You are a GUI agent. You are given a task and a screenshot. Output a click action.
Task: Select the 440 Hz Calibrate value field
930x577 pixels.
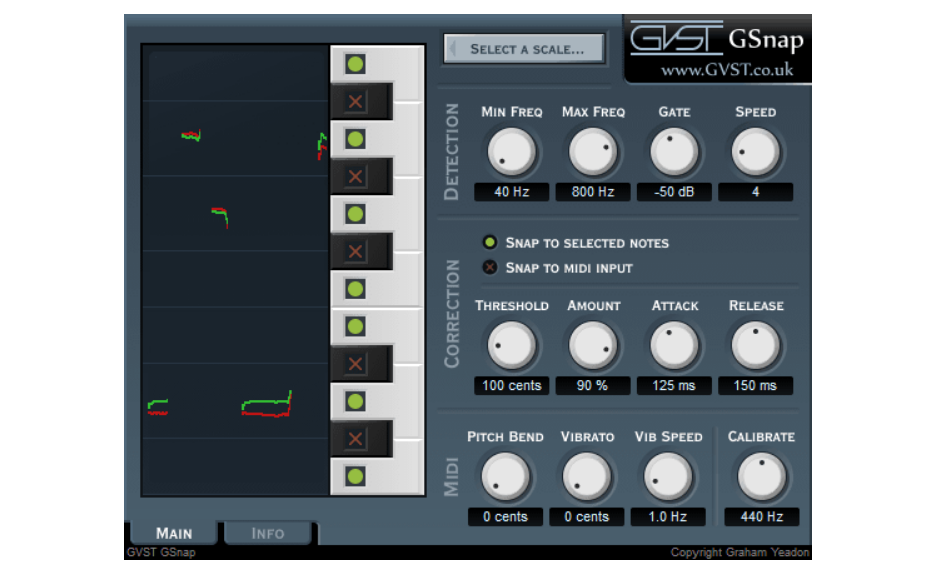click(762, 517)
